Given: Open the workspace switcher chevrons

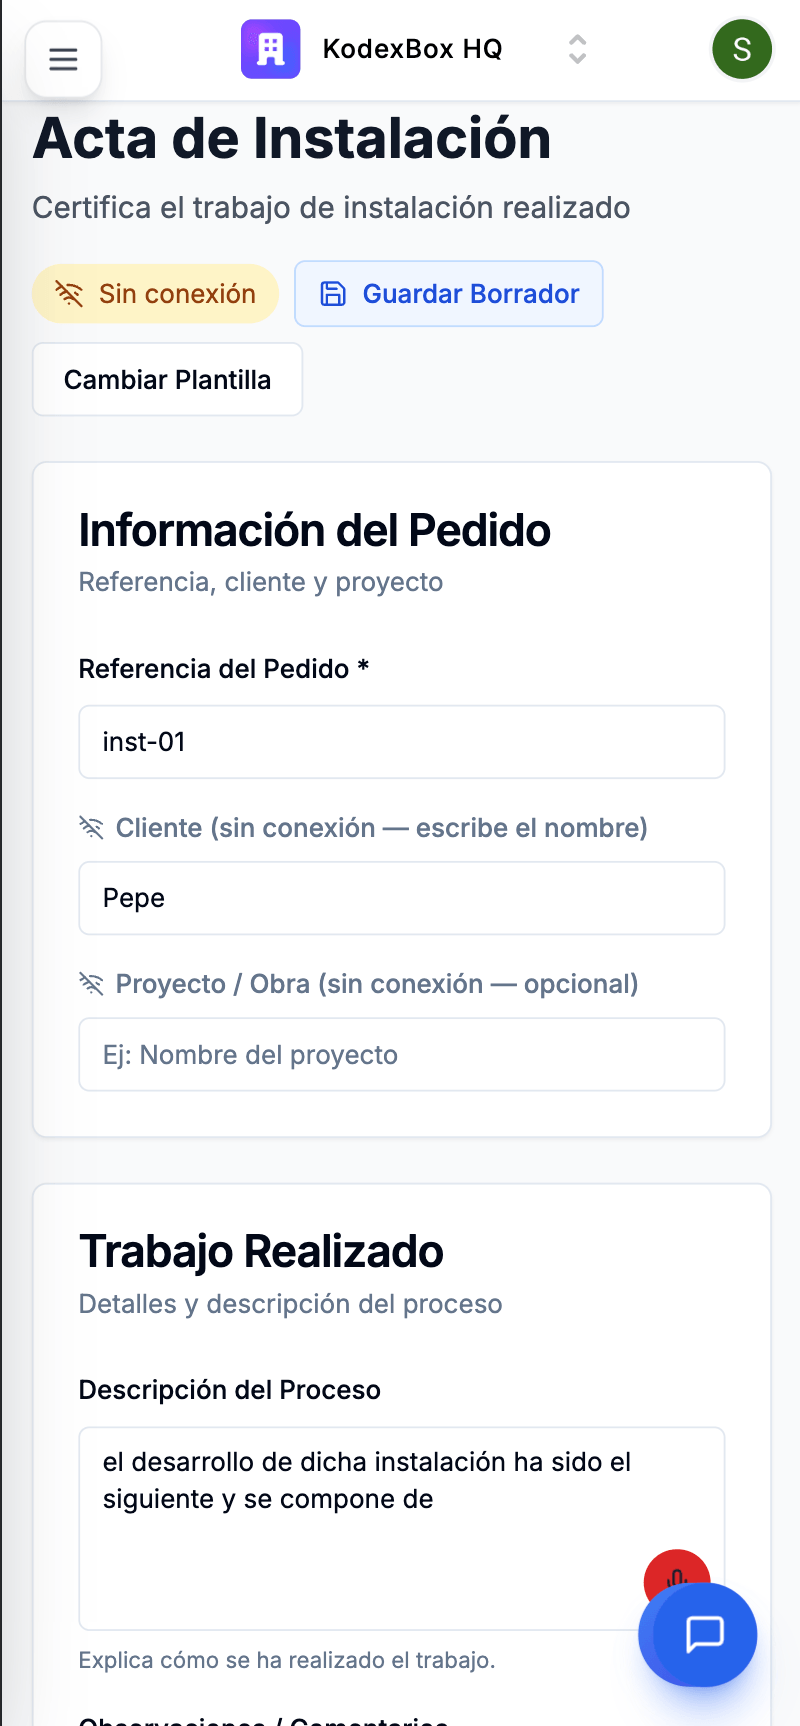Looking at the screenshot, I should coord(577,48).
